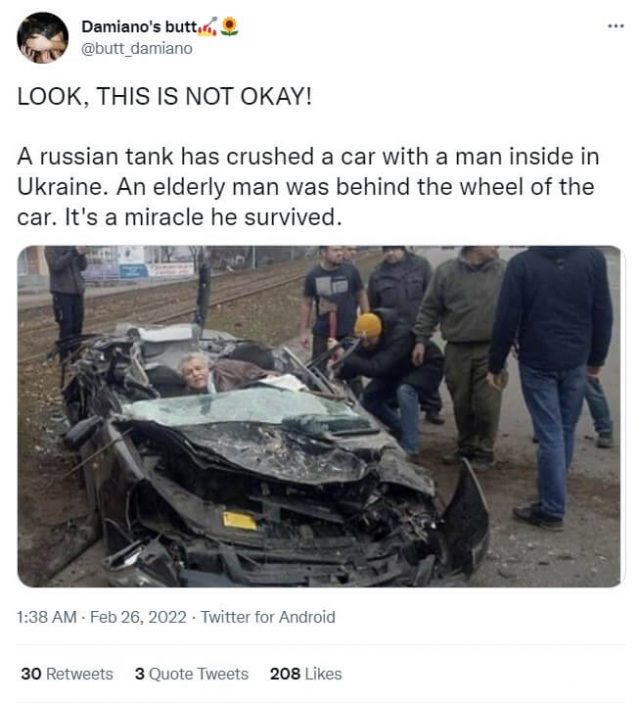Click the 1:38 AM timestamp

tap(47, 617)
